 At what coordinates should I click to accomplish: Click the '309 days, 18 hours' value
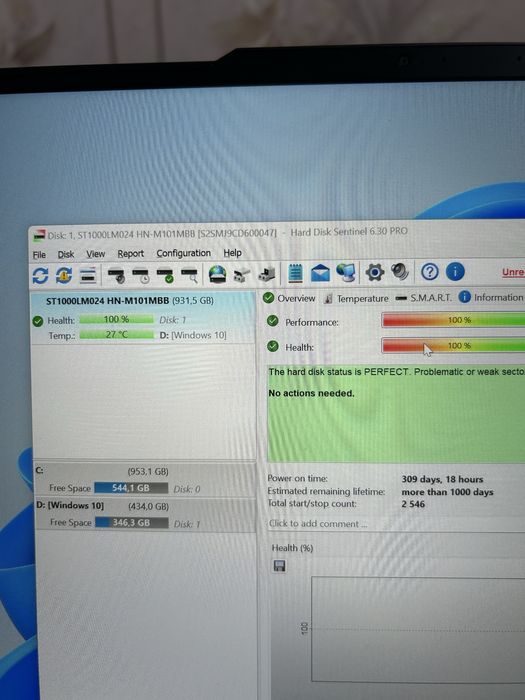[x=442, y=479]
